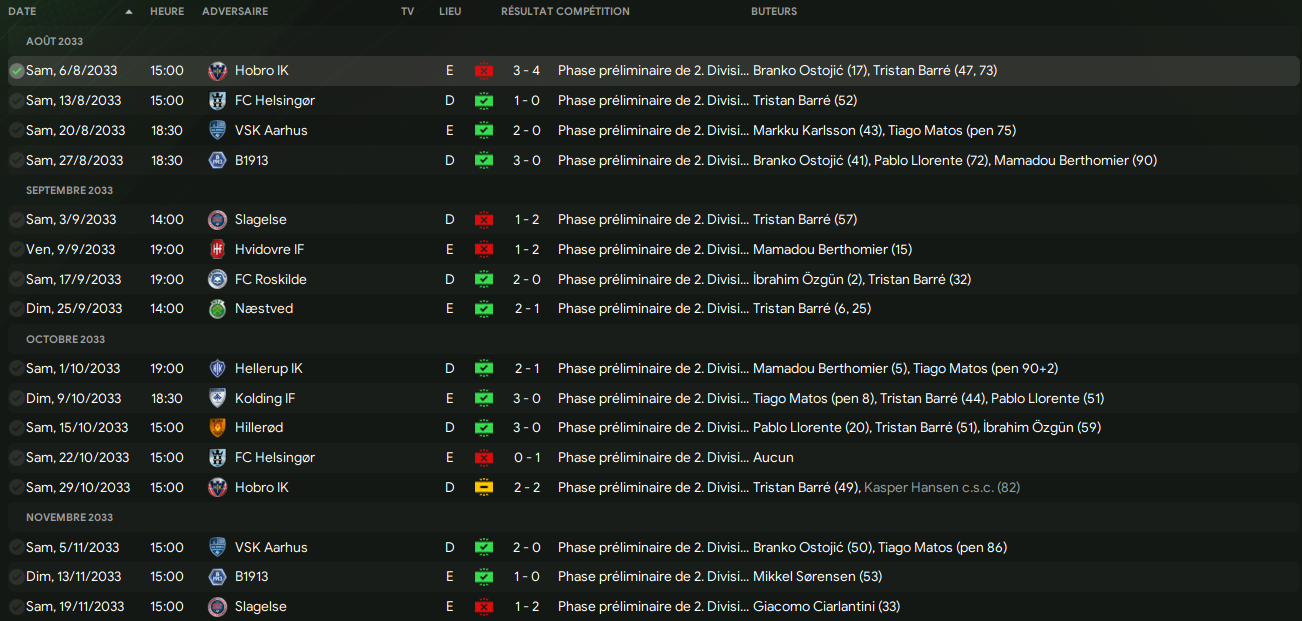Tick the row marker beside Sam, 13/8/2033

click(16, 101)
